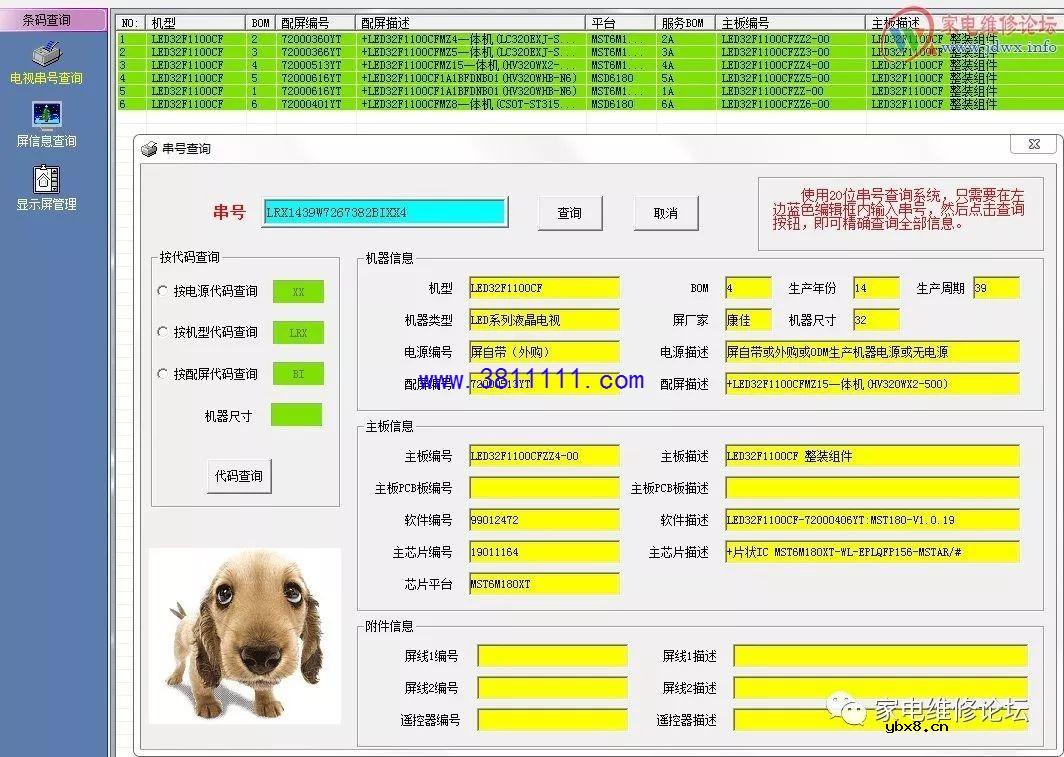Image resolution: width=1064 pixels, height=757 pixels.
Task: Select the 按电源代码查询 radio button
Action: tap(163, 292)
